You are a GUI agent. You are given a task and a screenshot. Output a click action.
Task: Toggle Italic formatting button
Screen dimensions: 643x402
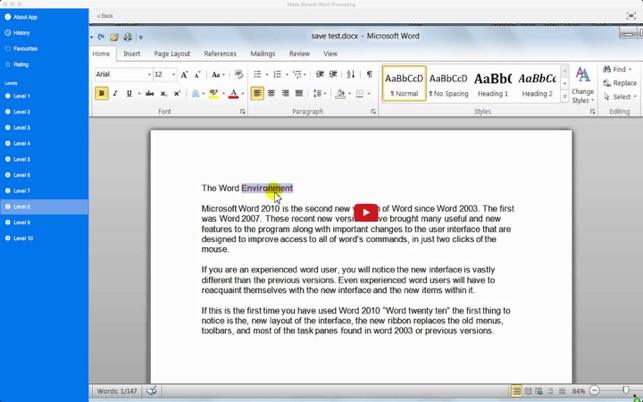[115, 94]
